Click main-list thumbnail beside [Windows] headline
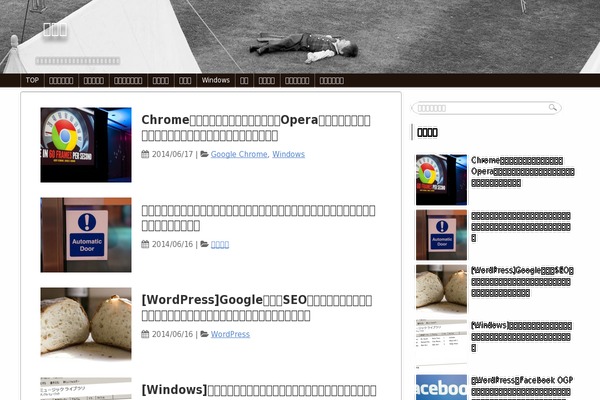 [x=86, y=389]
